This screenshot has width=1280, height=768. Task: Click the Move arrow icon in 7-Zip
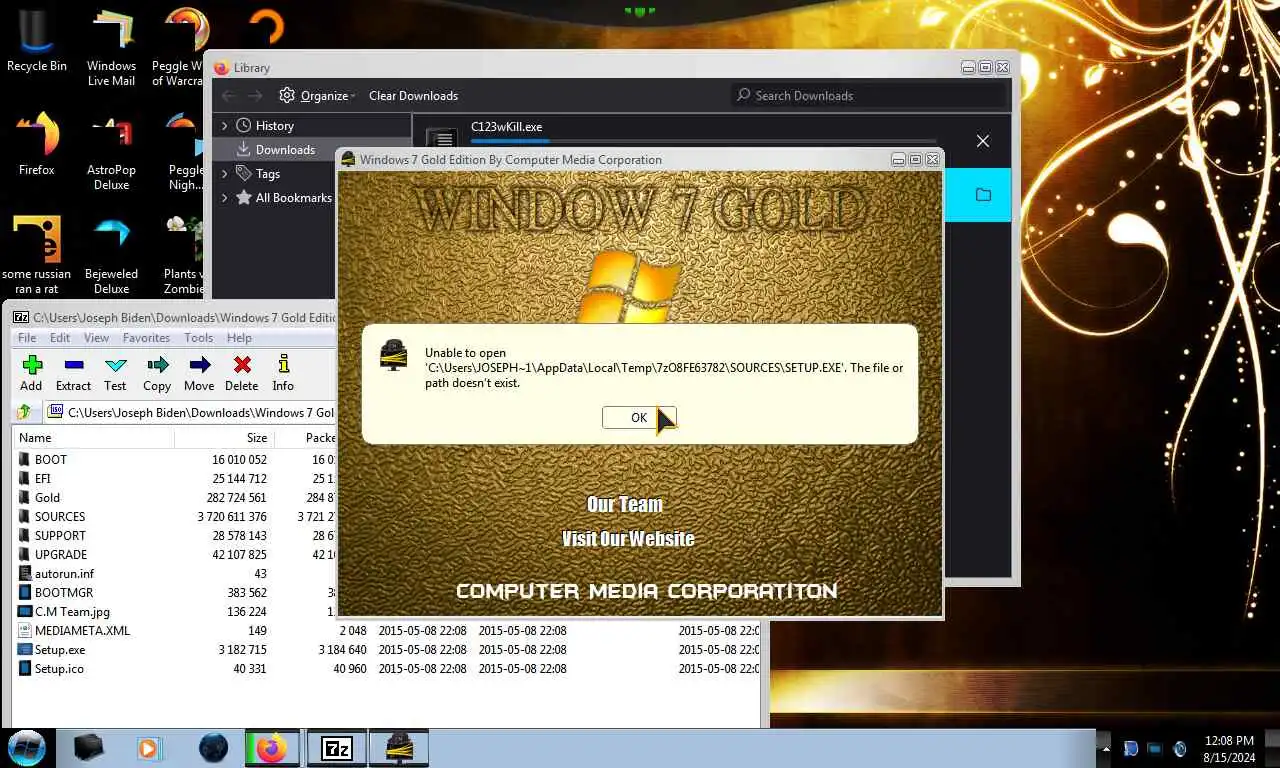tap(199, 365)
